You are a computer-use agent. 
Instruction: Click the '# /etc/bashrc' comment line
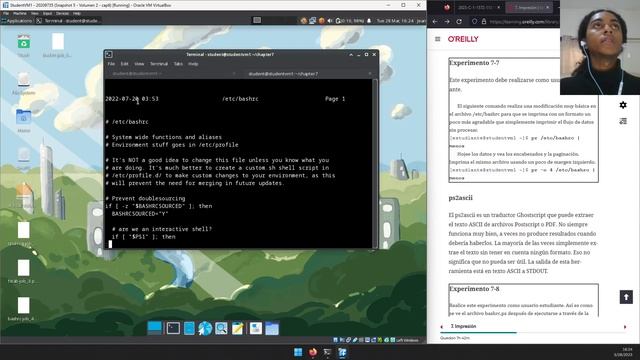(x=127, y=122)
